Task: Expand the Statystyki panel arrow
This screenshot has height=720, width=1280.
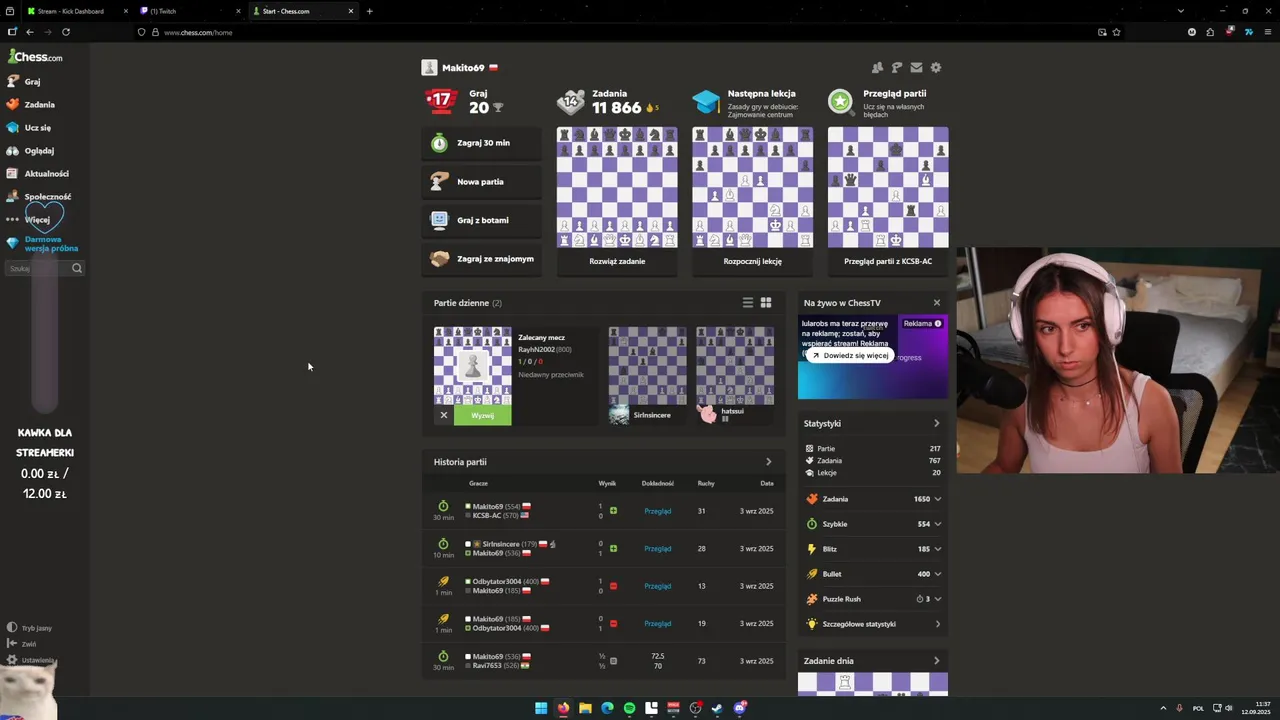Action: point(936,424)
